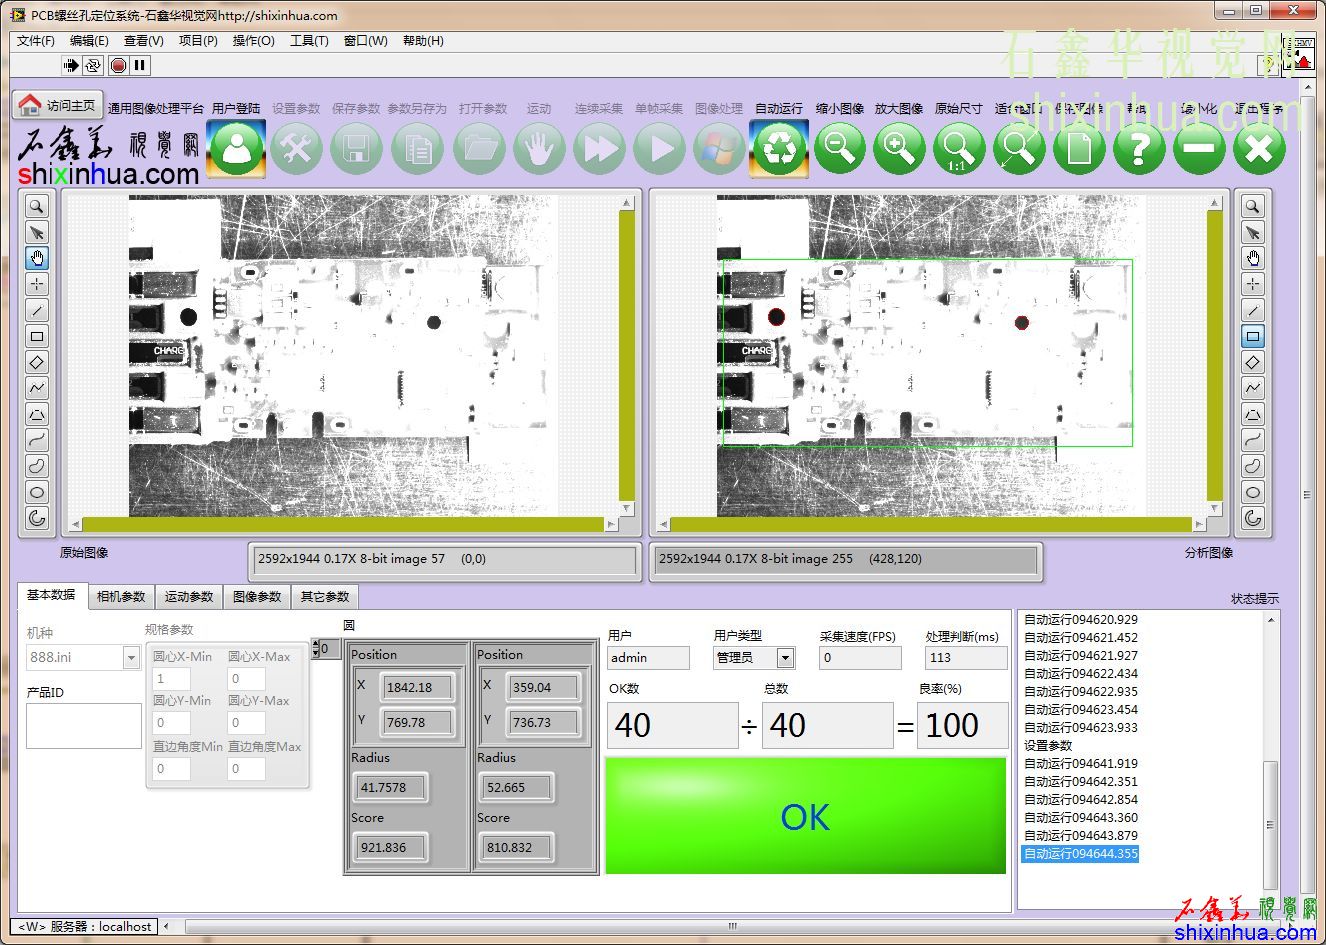Select zoom tool in right image palette
The width and height of the screenshot is (1326, 945).
1252,207
